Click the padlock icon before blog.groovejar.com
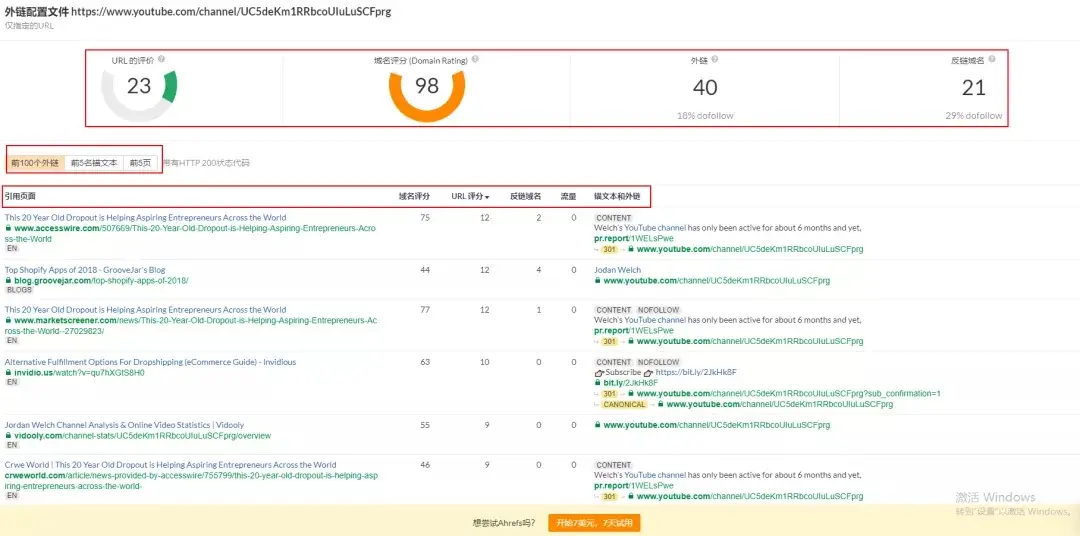1080x536 pixels. [8, 281]
